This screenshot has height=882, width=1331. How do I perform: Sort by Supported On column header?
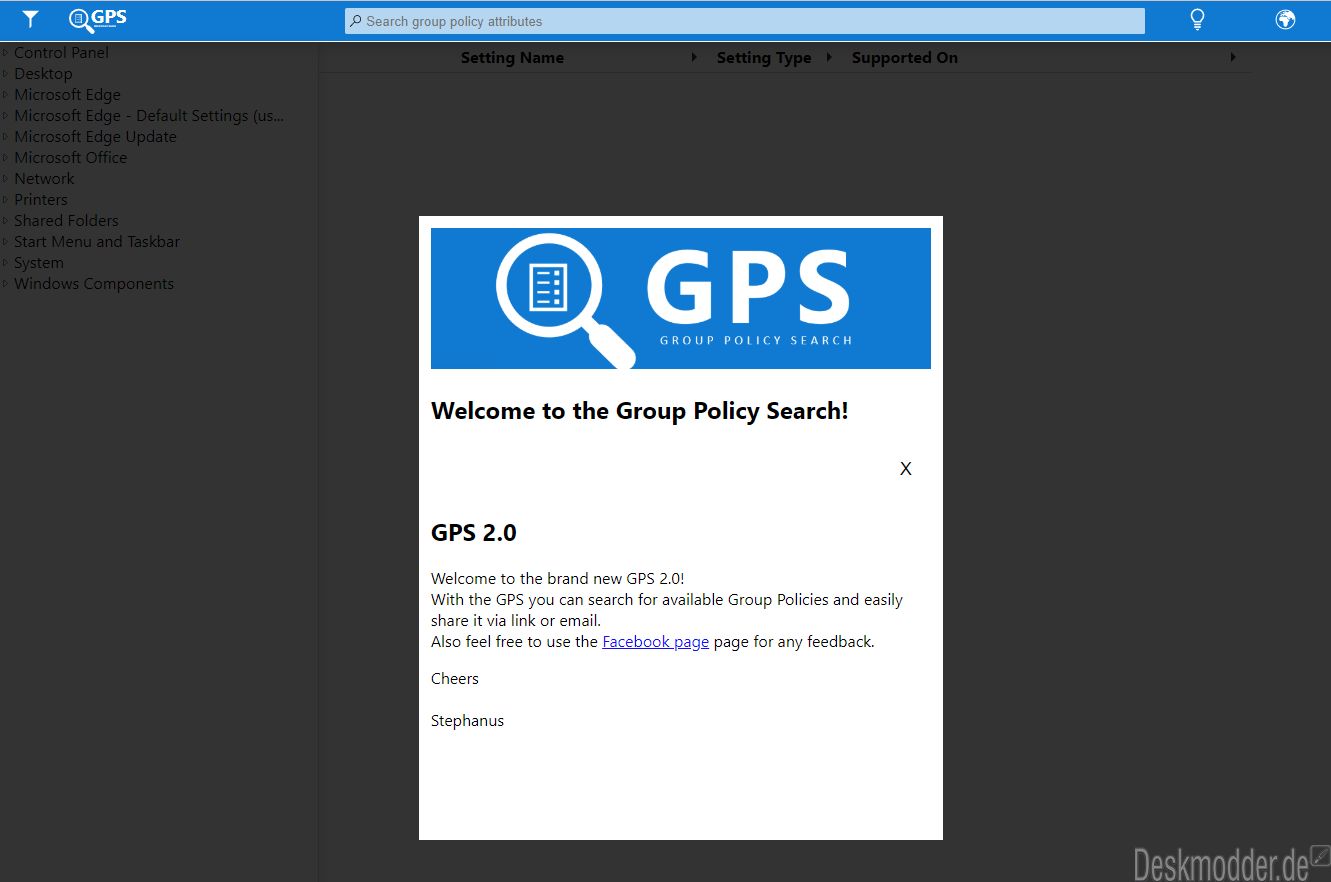coord(905,58)
